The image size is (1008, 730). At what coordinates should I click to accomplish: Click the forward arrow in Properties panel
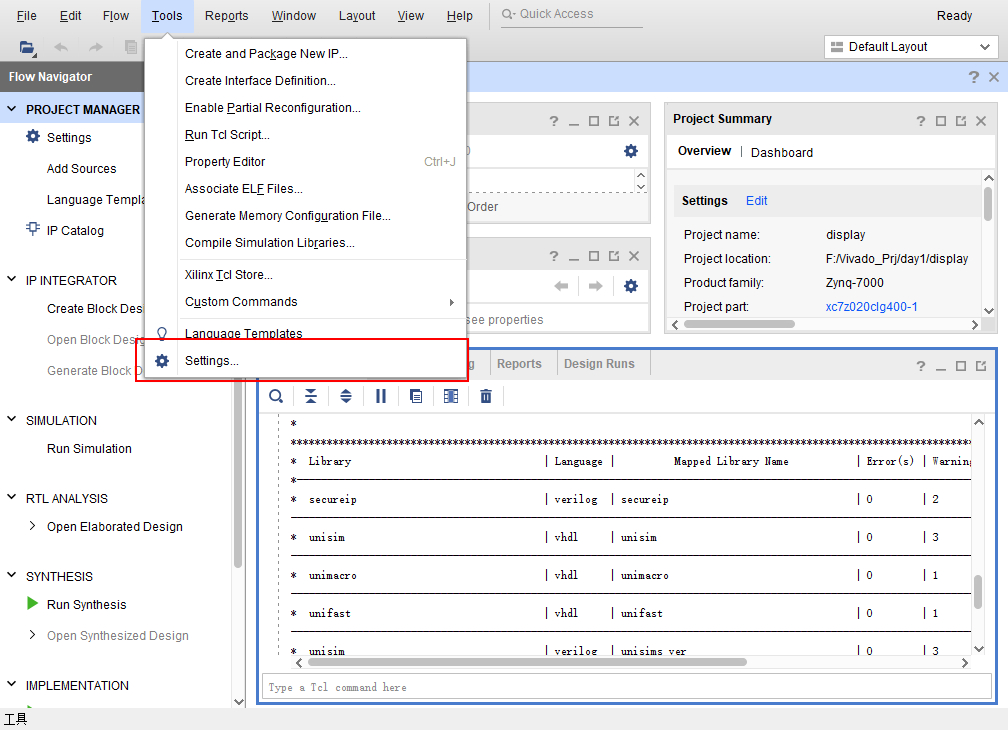point(595,286)
